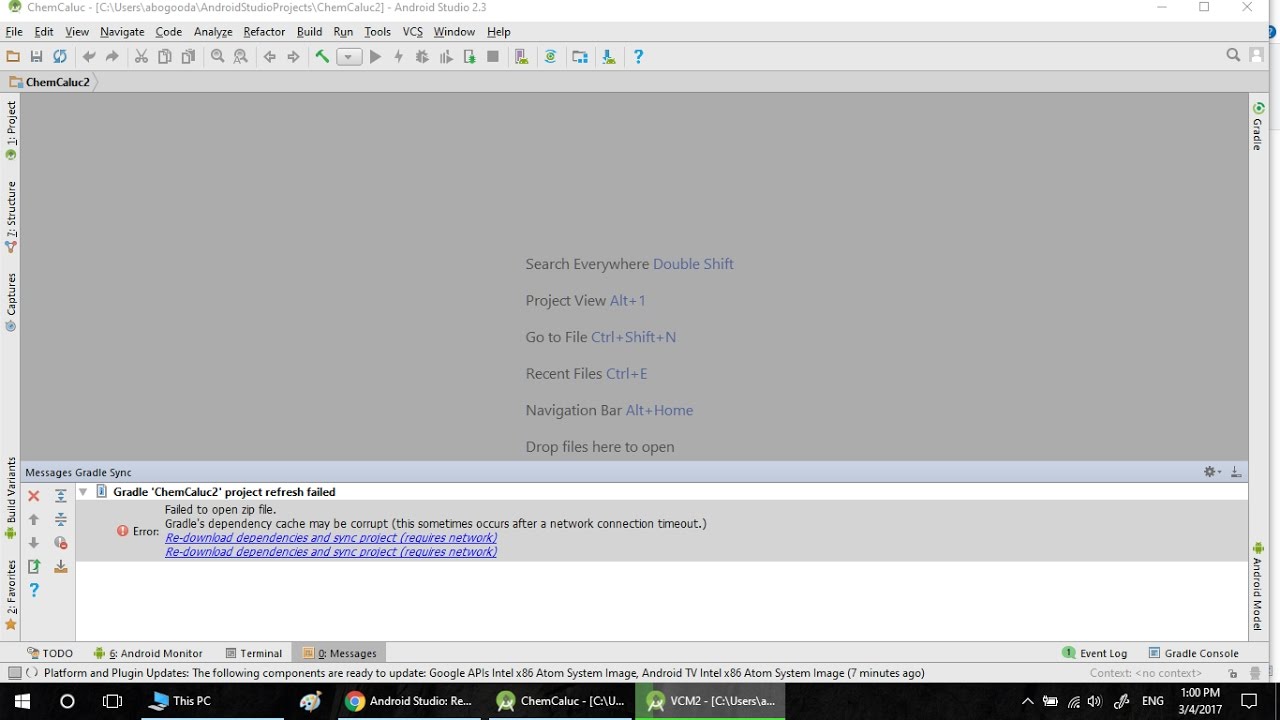Click the user account icon at toolbar end
This screenshot has height=720, width=1280.
pos(1257,56)
